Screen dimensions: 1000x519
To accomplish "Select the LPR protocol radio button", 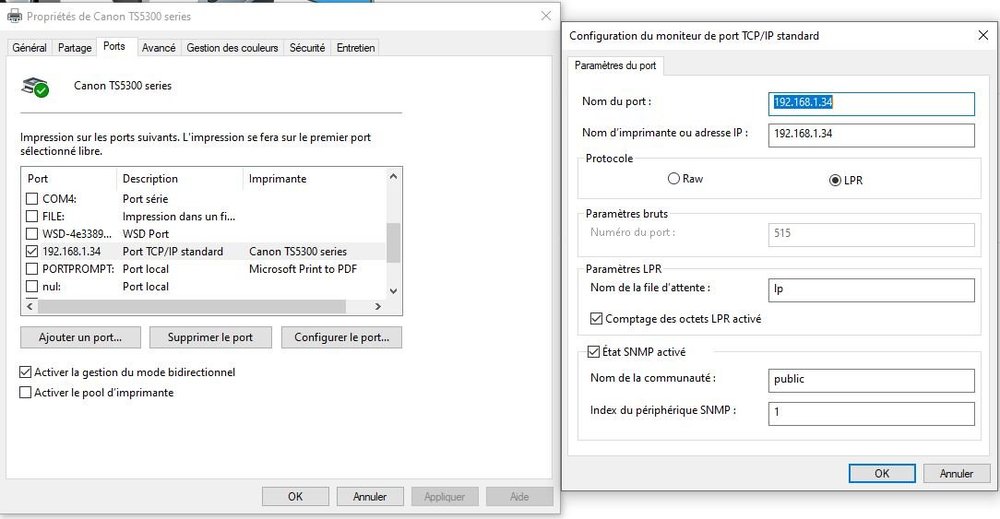I will click(x=835, y=180).
